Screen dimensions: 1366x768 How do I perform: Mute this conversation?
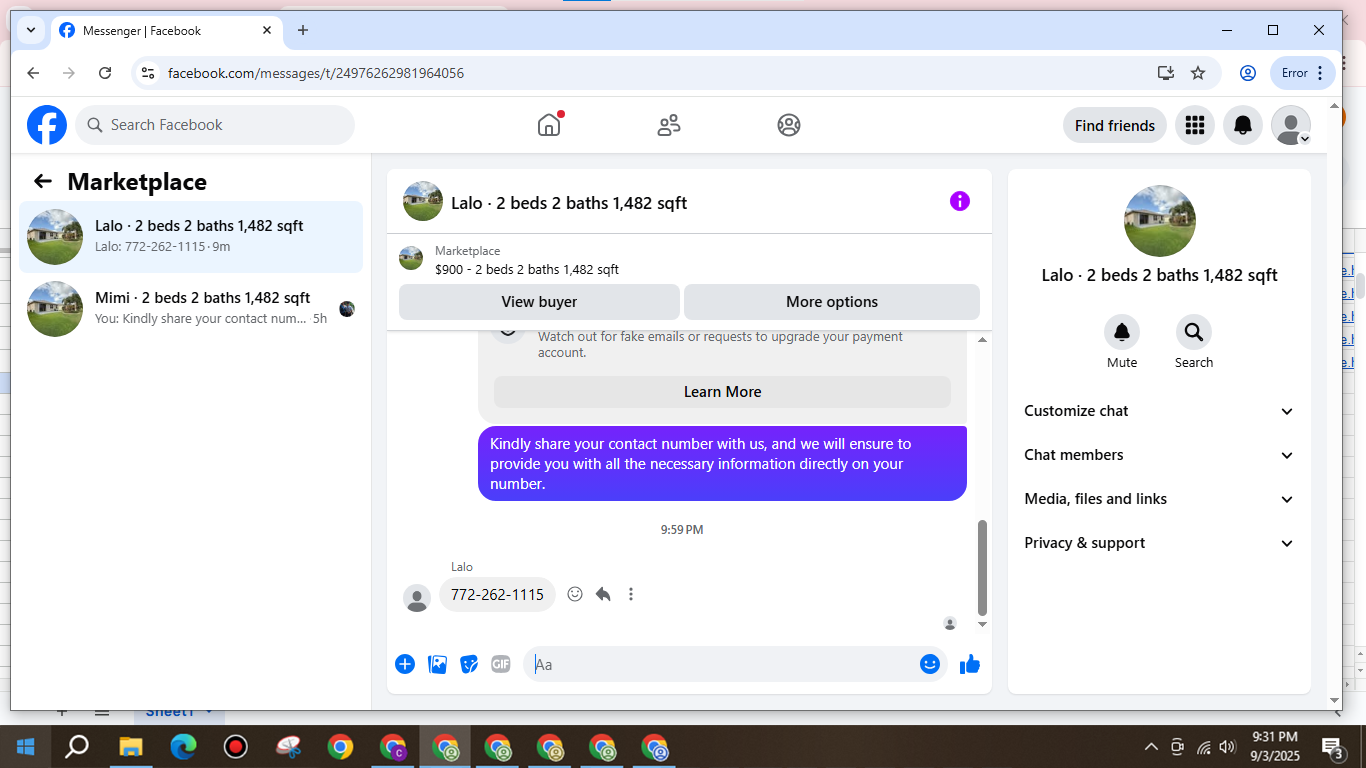pos(1122,332)
